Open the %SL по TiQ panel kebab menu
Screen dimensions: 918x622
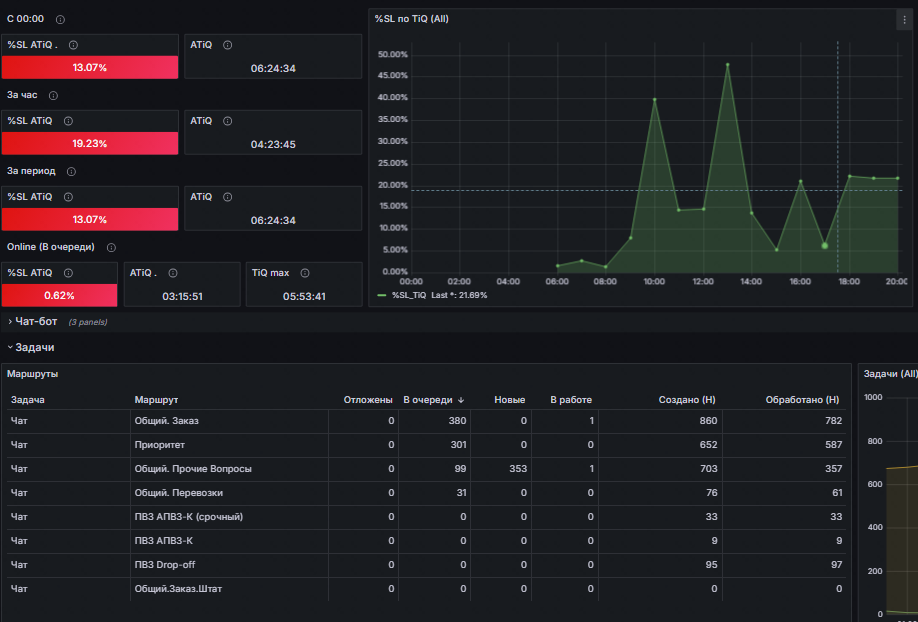[905, 19]
